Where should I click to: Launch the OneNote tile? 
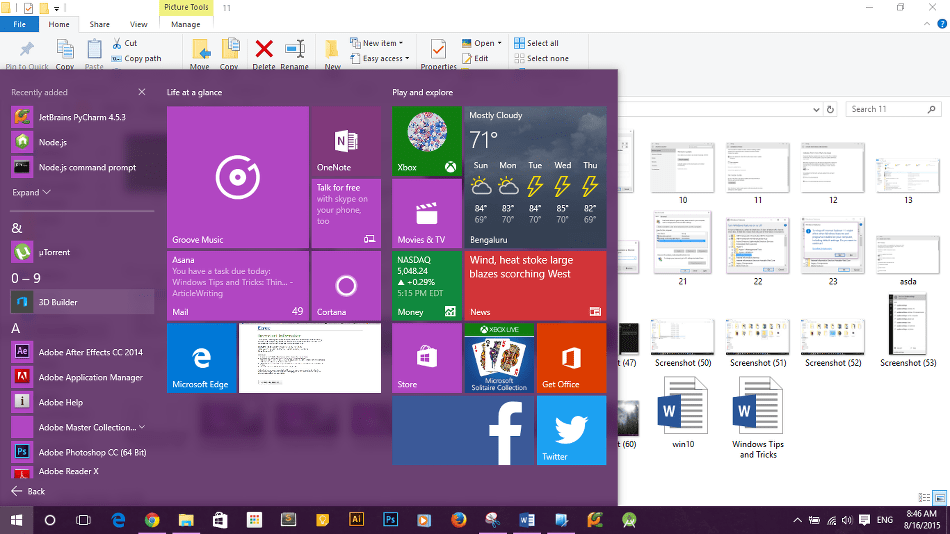(x=345, y=141)
